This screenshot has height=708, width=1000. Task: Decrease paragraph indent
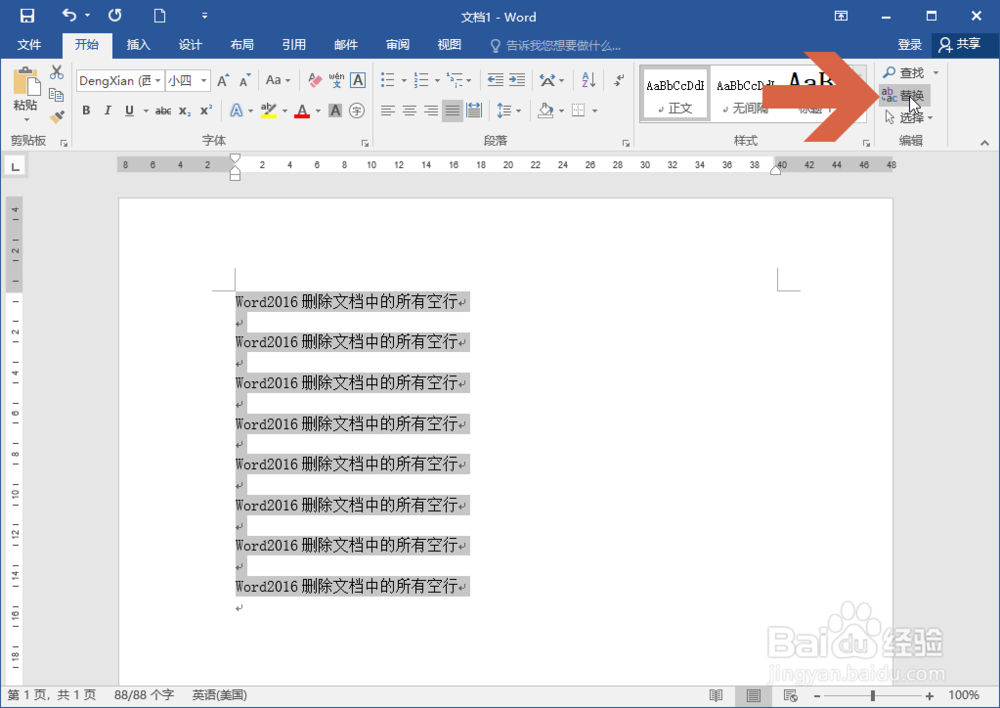pos(495,80)
